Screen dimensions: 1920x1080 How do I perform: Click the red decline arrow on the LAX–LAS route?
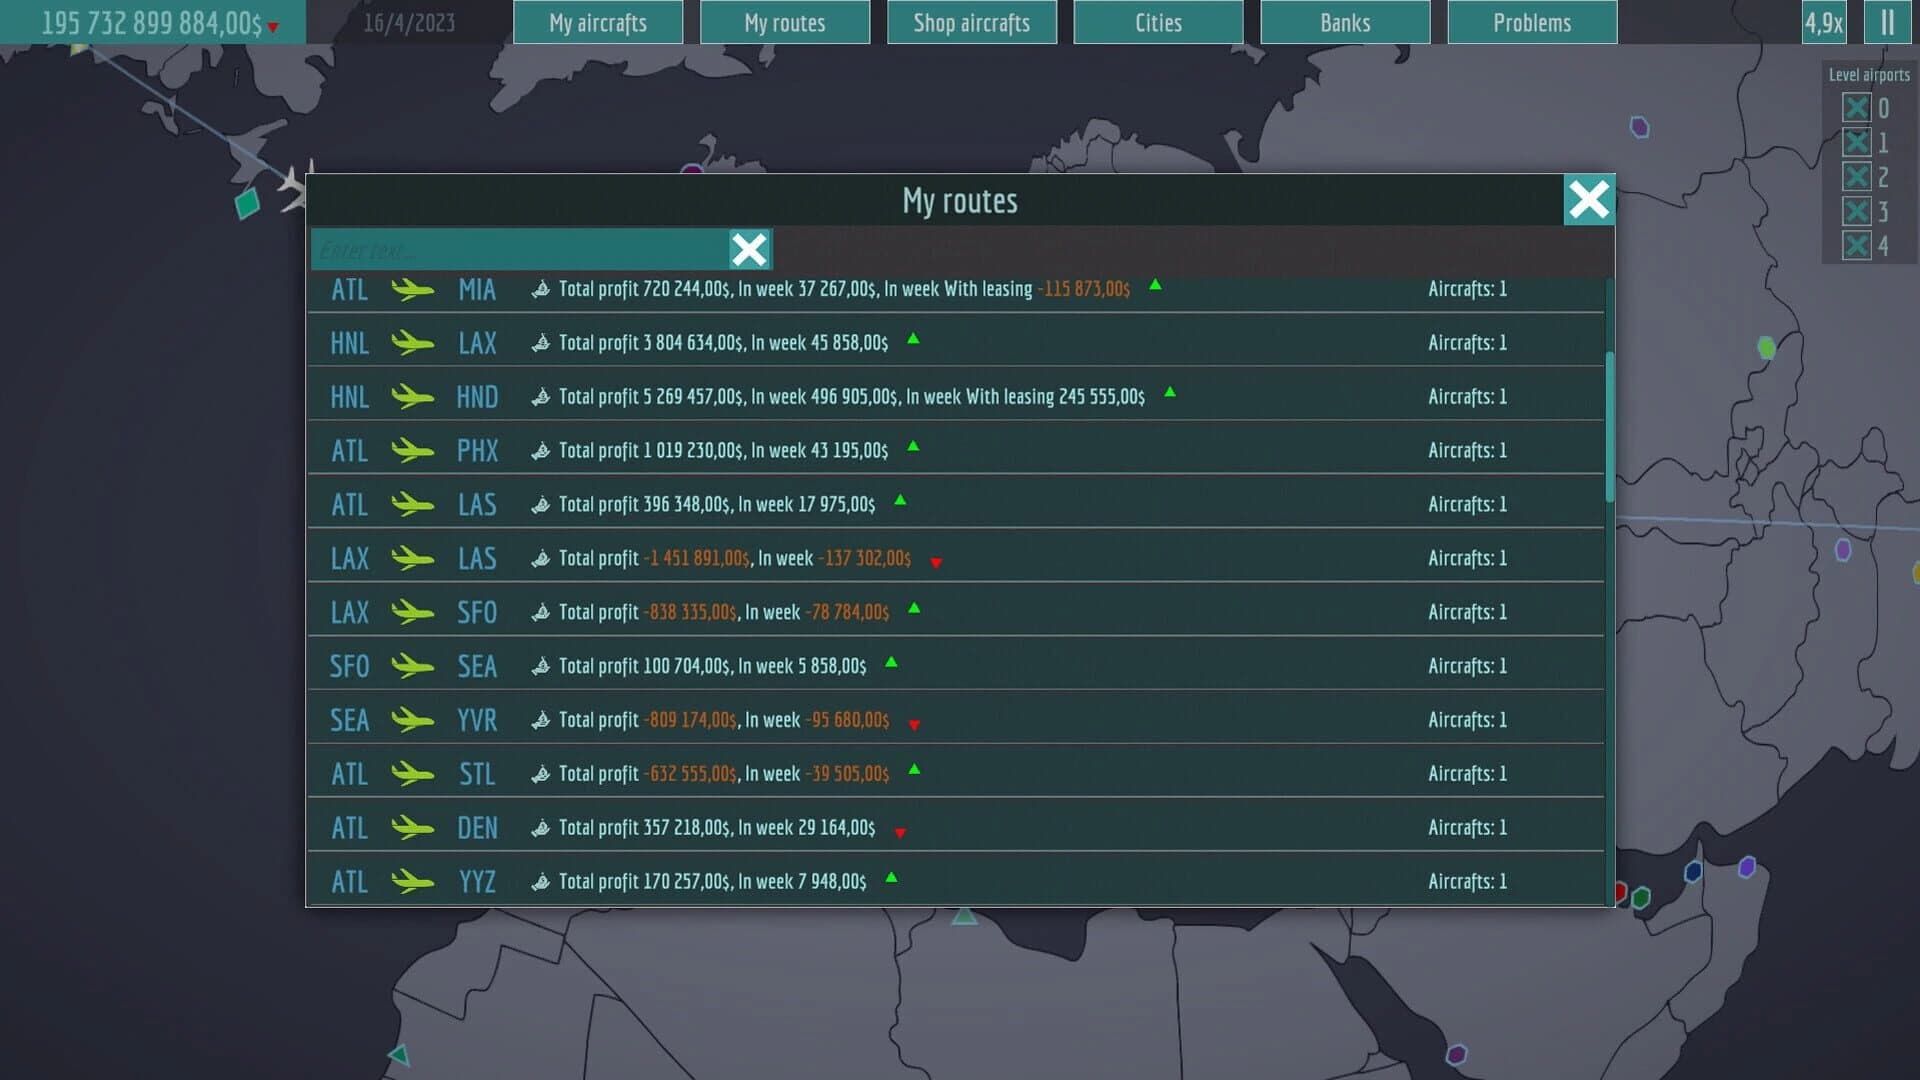coord(936,561)
